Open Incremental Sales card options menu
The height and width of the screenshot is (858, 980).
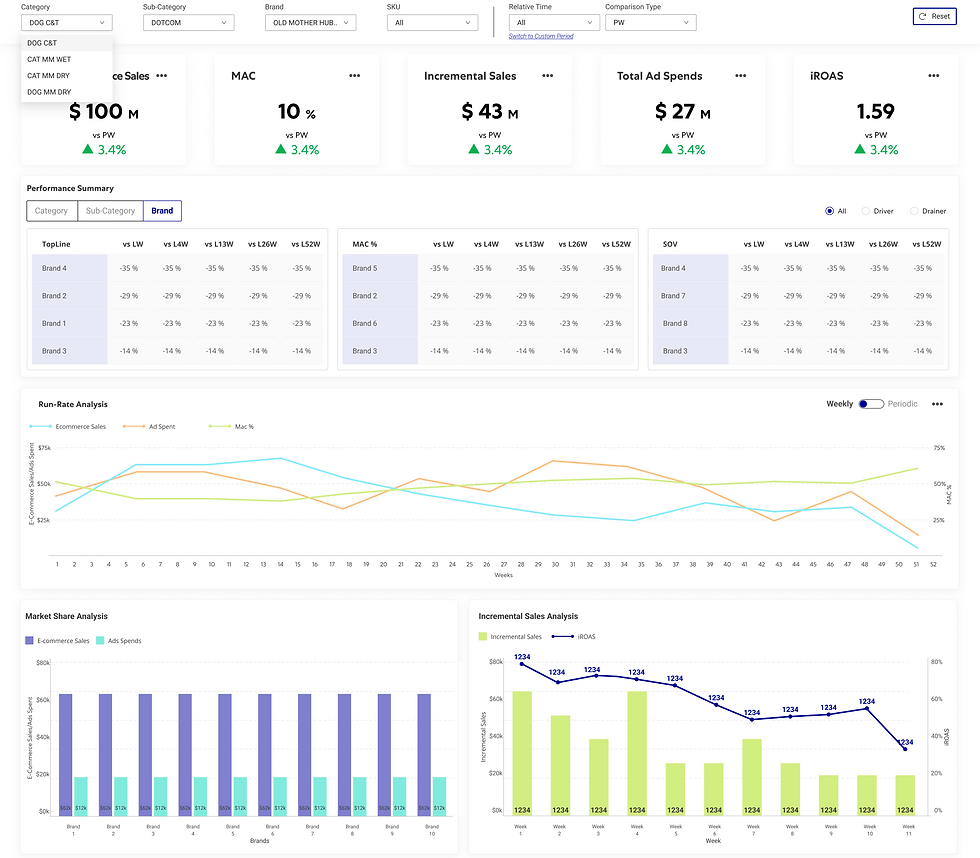pos(548,76)
